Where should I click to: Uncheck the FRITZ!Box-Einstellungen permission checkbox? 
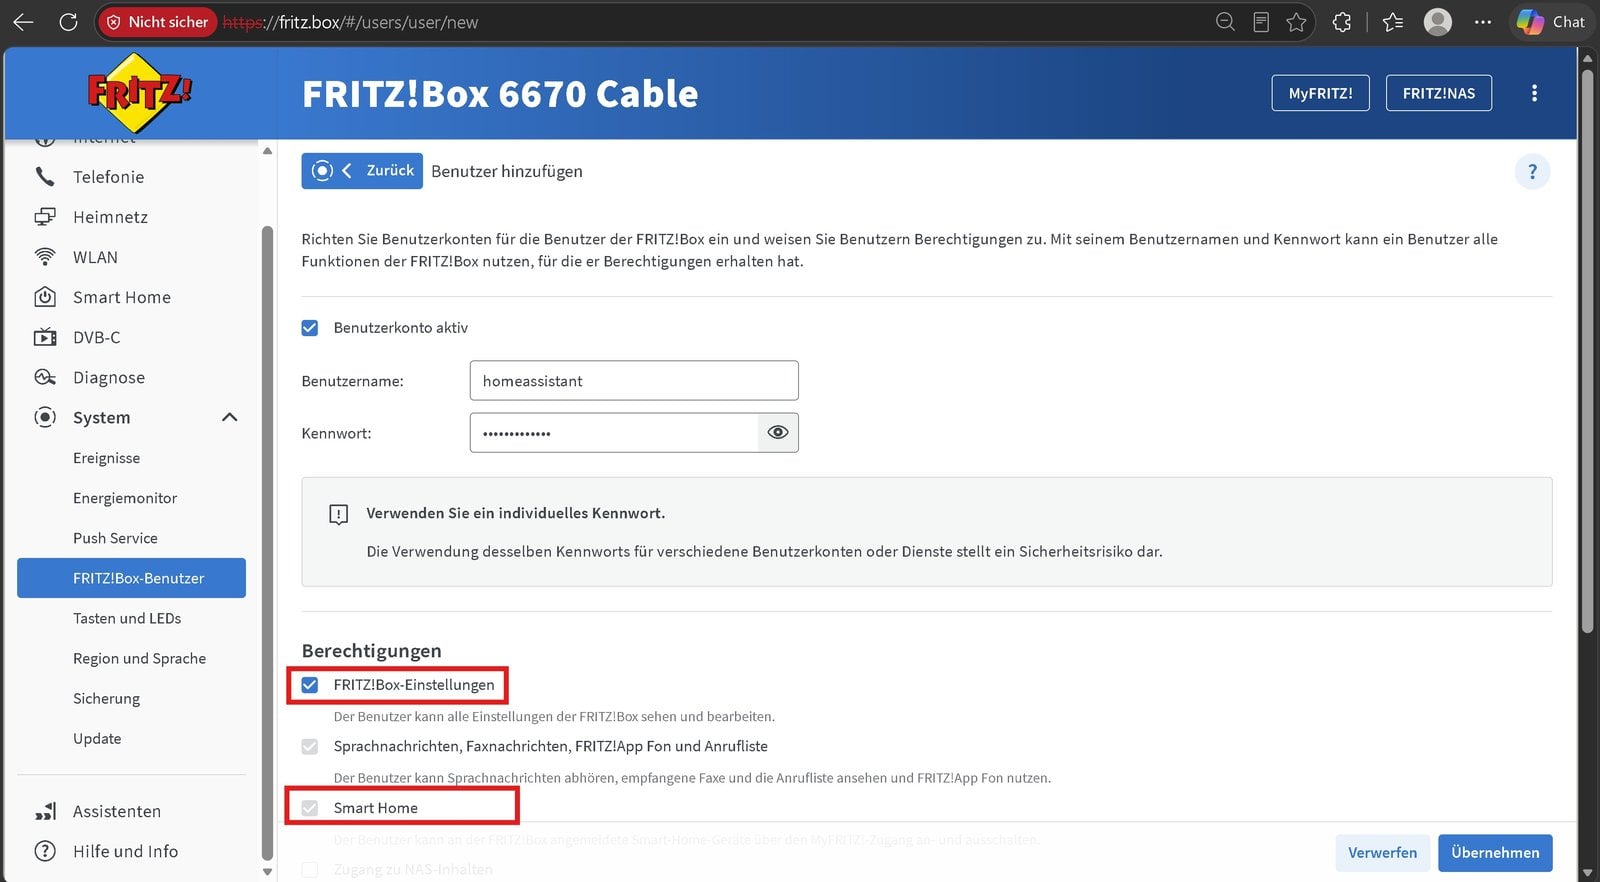(x=310, y=685)
